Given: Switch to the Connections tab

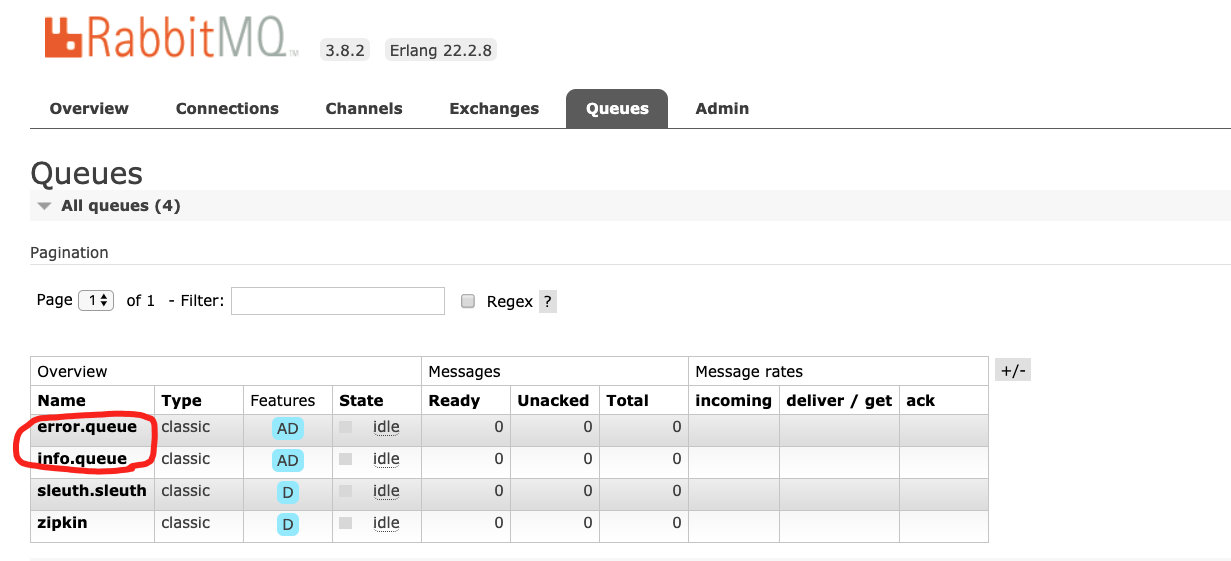Looking at the screenshot, I should [227, 108].
